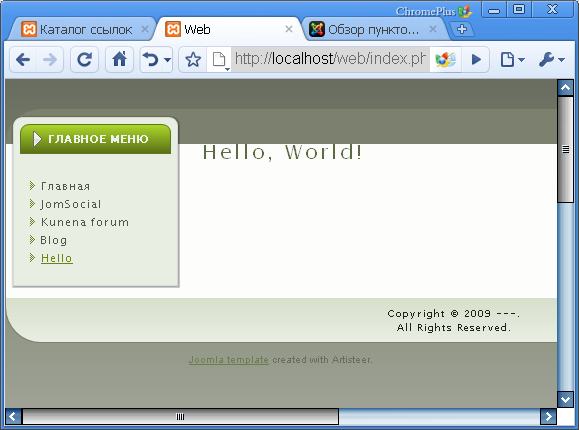
Task: Maximize the ChromePlus window
Action: (519, 10)
